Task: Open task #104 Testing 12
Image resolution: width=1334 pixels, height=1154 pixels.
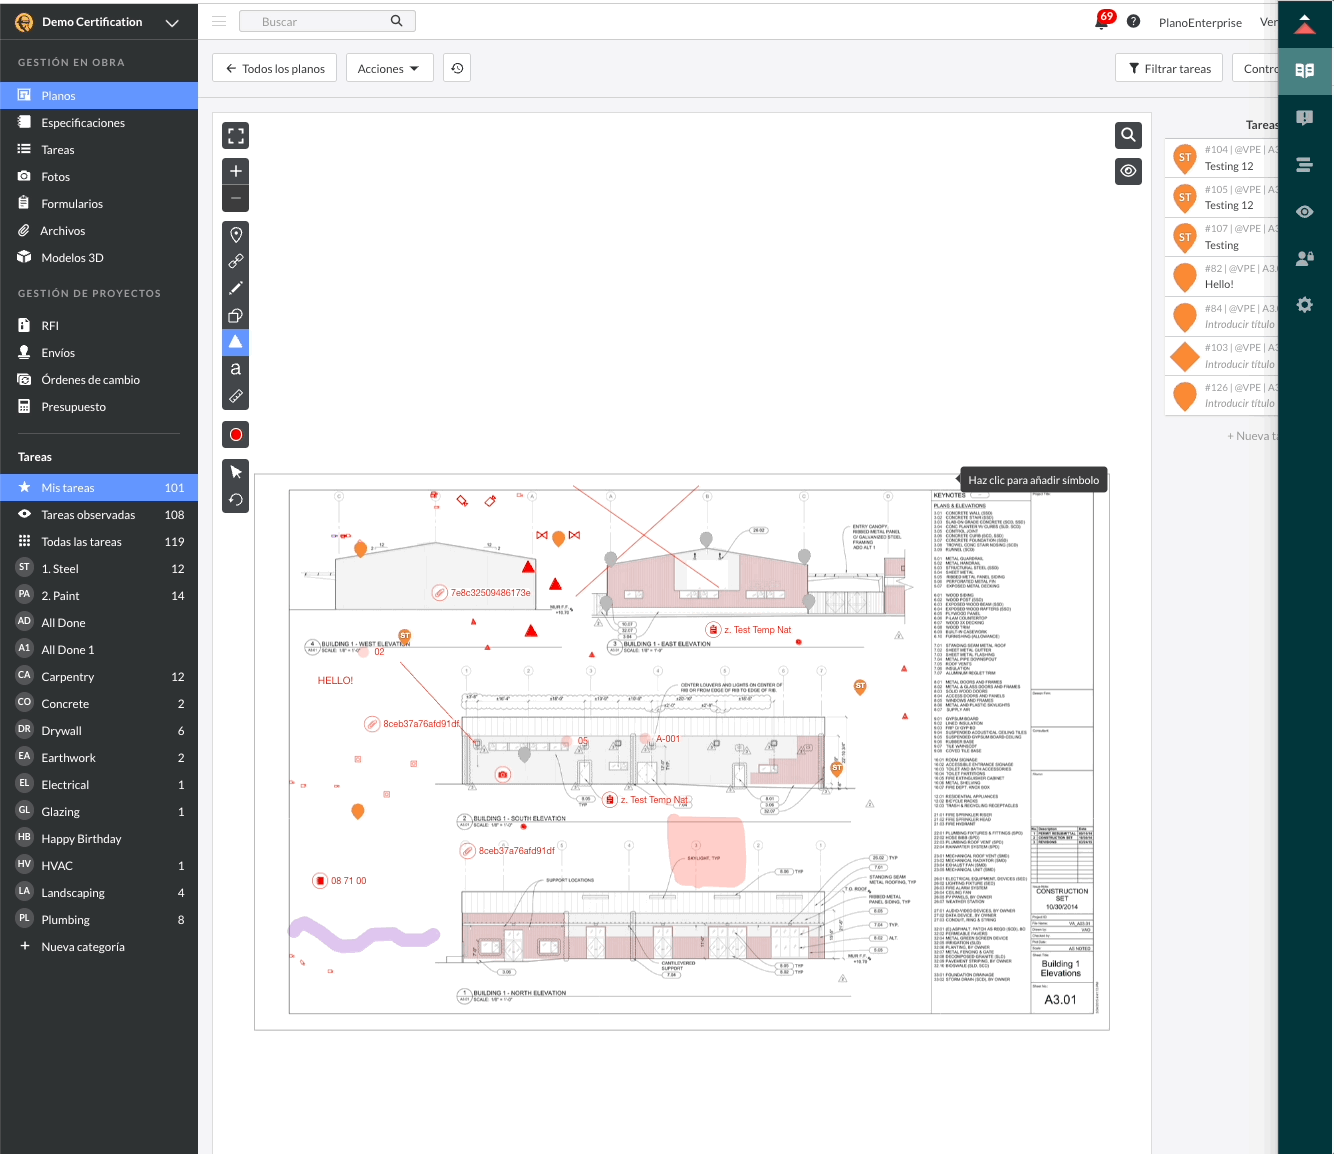Action: pyautogui.click(x=1222, y=159)
